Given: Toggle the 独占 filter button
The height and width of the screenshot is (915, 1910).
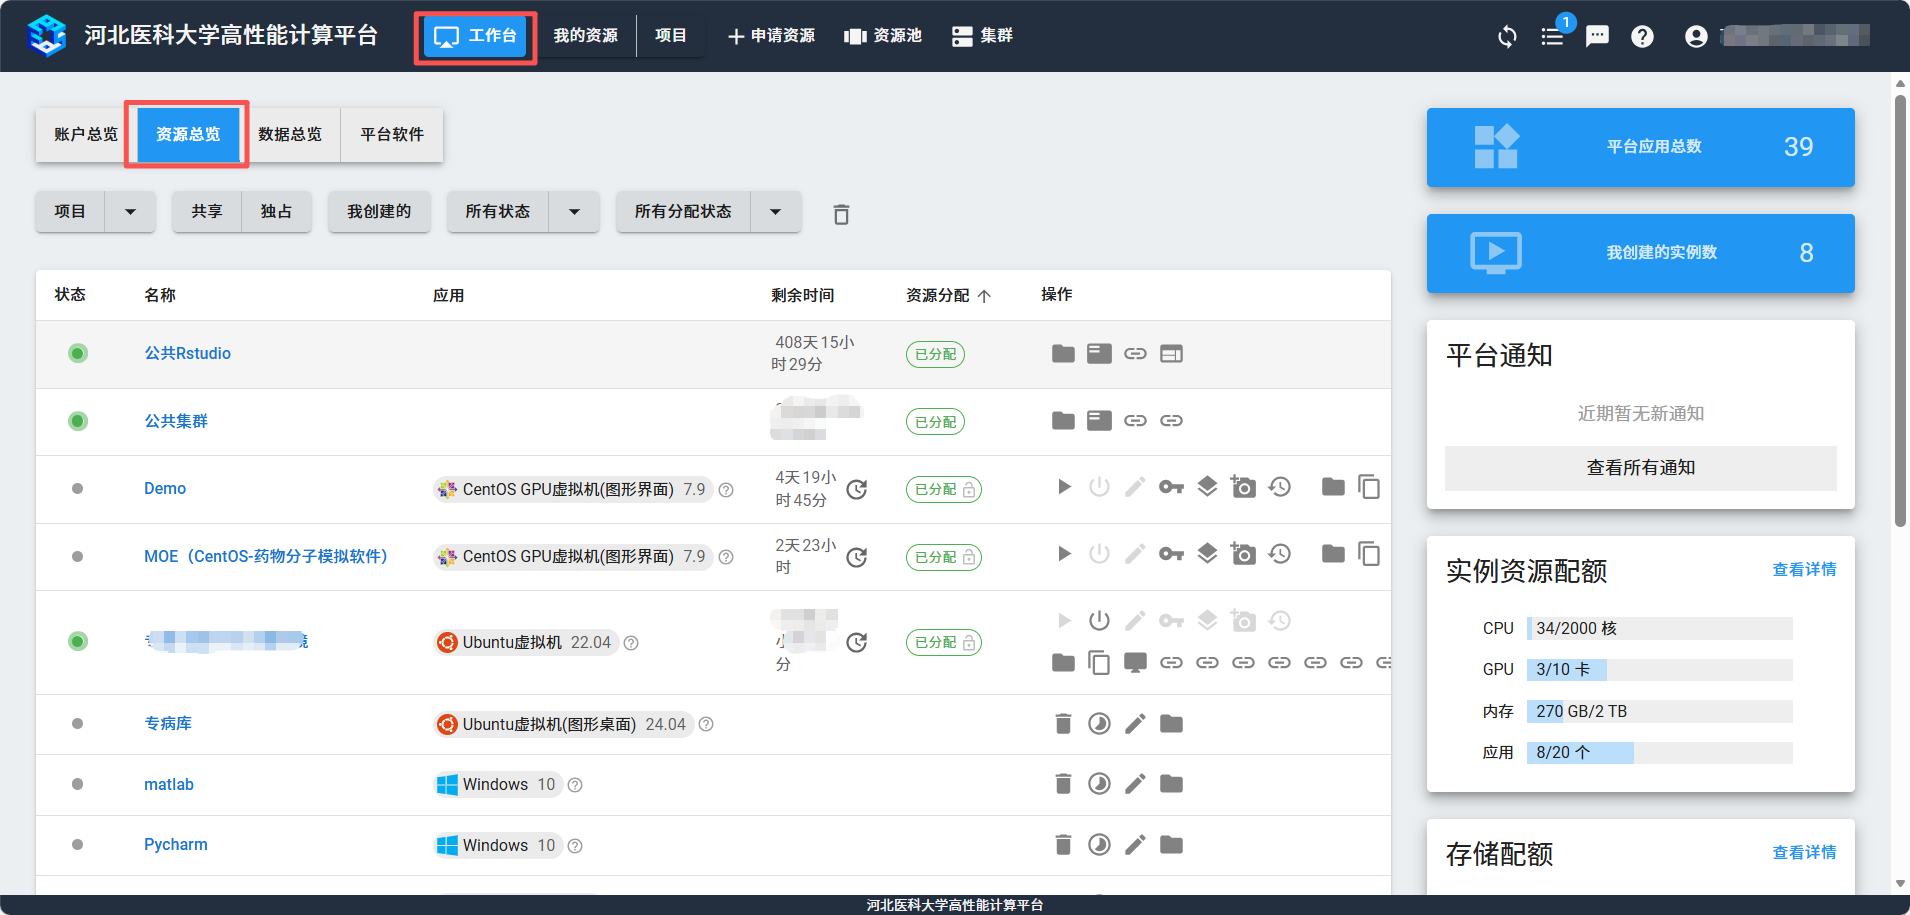Looking at the screenshot, I should click(276, 212).
